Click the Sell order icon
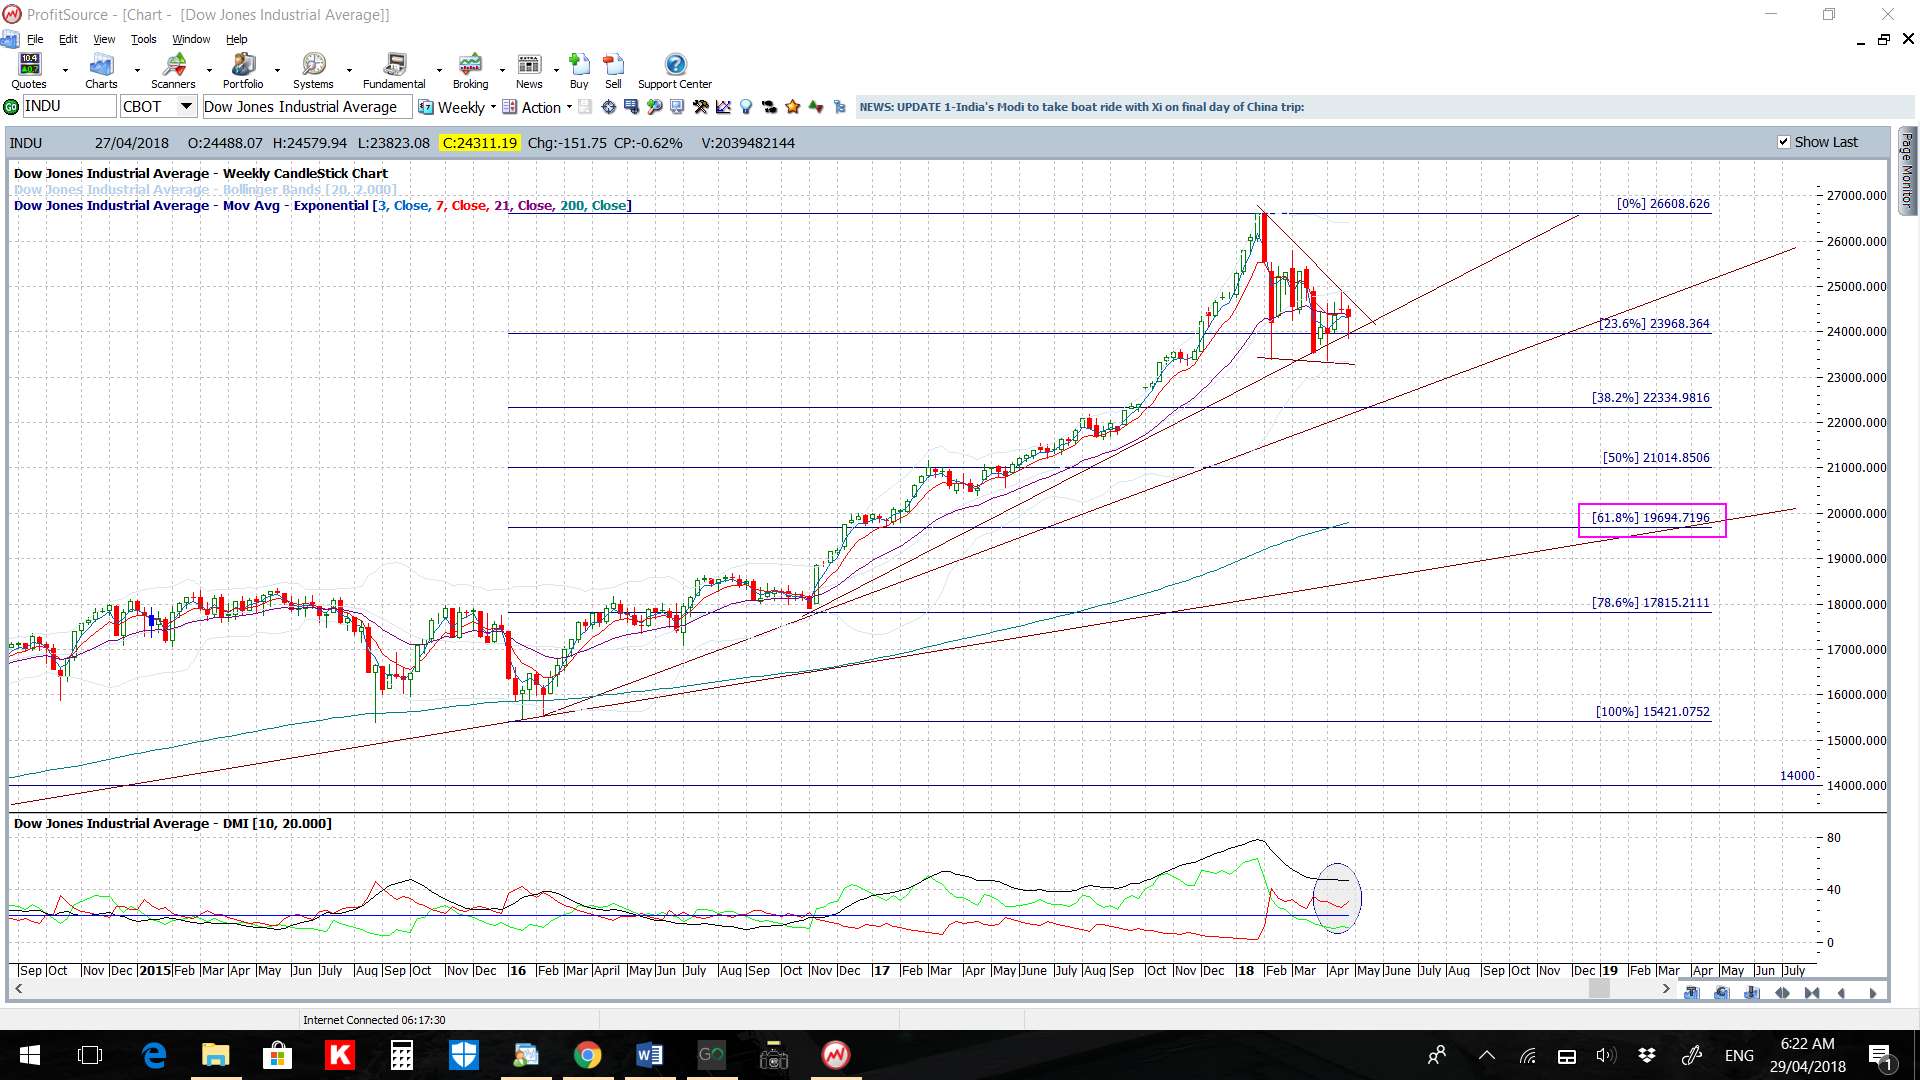The height and width of the screenshot is (1080, 1920). pos(613,71)
